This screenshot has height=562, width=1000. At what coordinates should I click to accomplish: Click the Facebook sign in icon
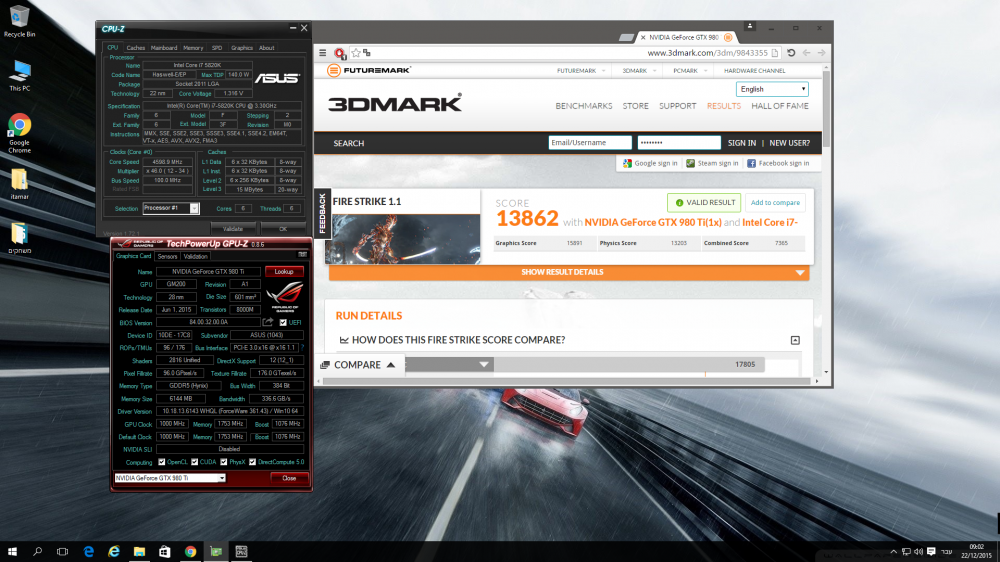coord(751,163)
